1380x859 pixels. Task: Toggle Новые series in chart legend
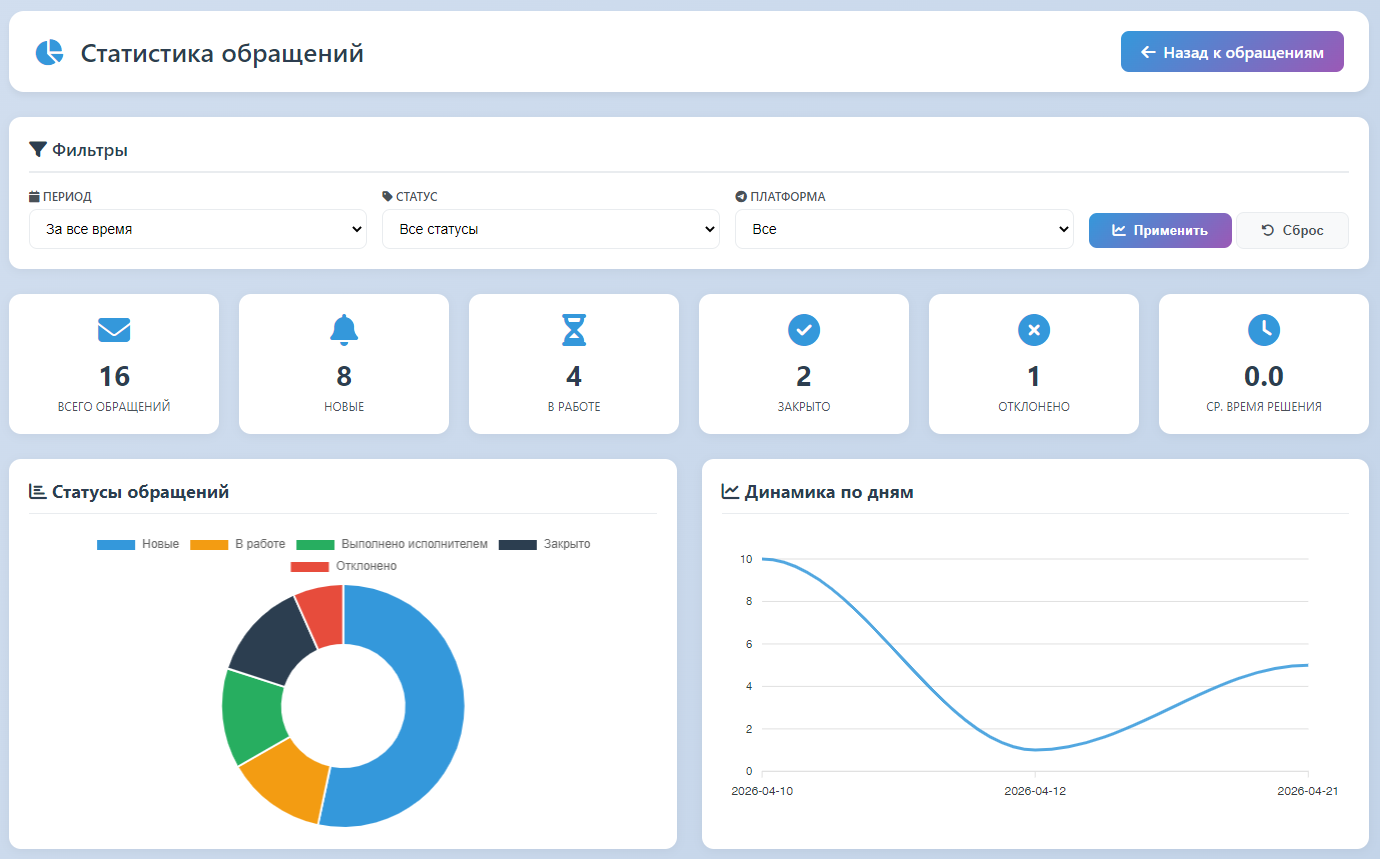pyautogui.click(x=138, y=544)
